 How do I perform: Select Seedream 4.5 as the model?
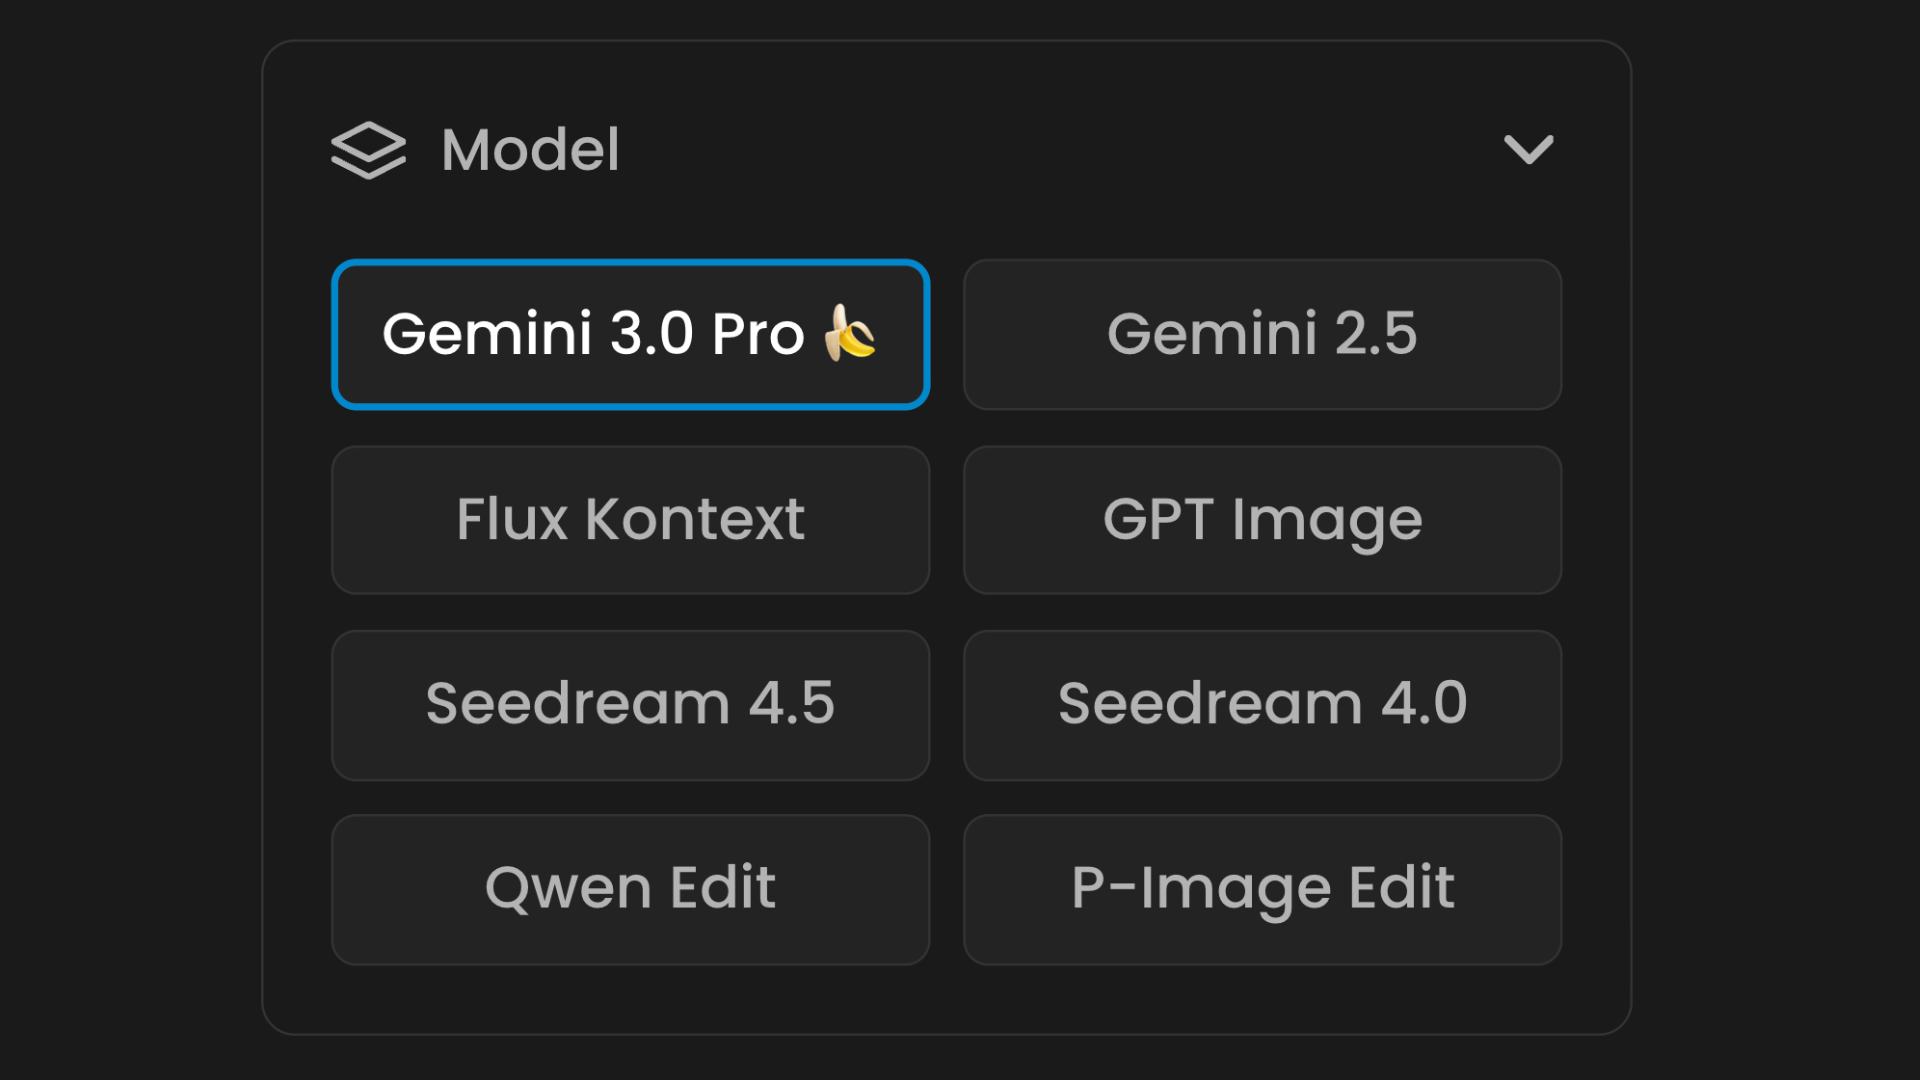coord(631,704)
